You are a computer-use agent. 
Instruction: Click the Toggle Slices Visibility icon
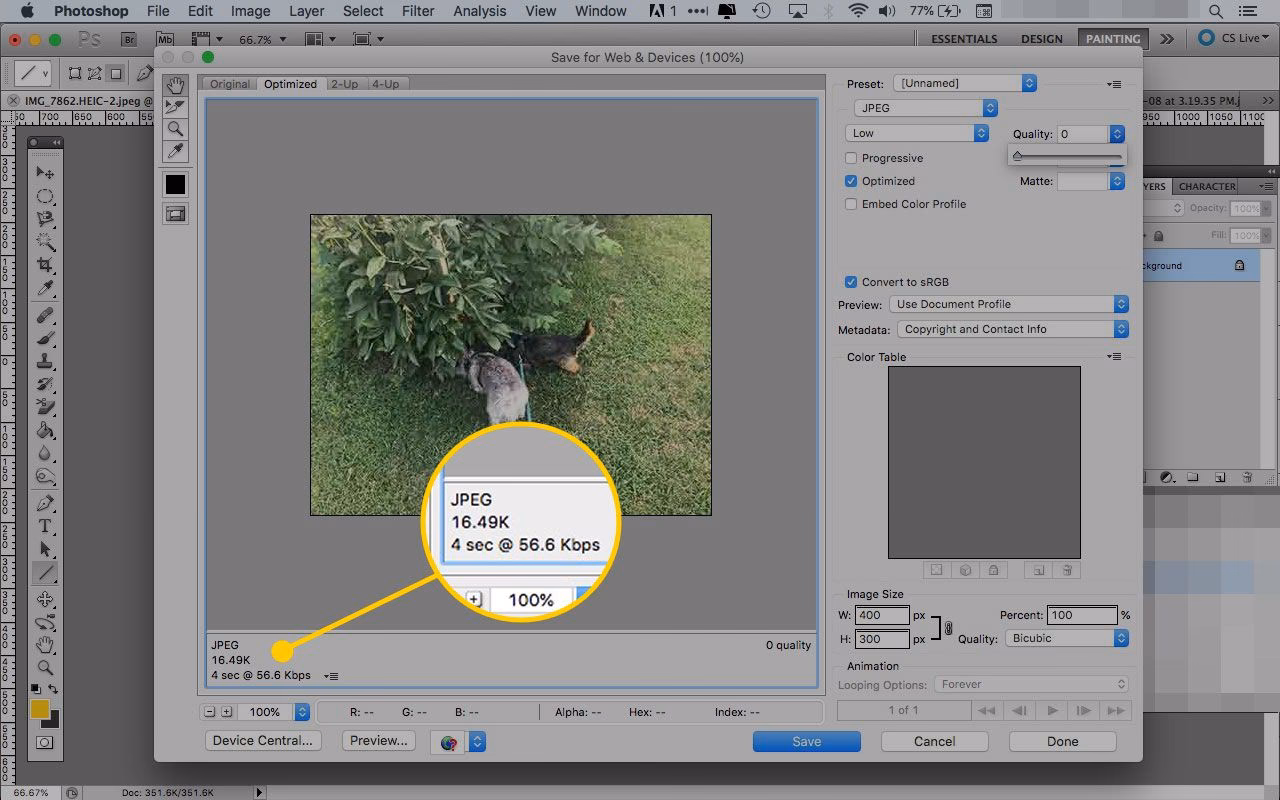175,213
